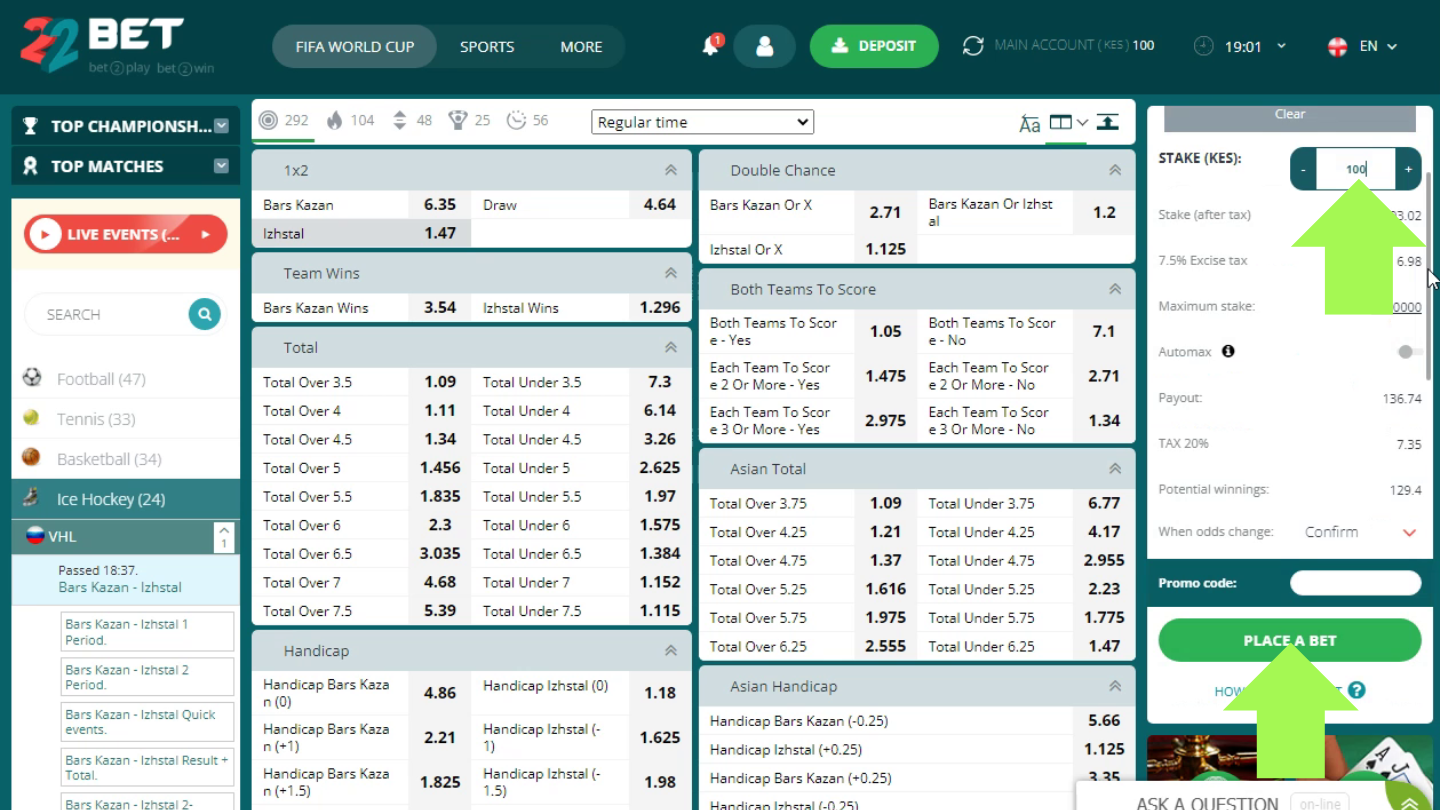The image size is (1440, 810).
Task: Open the Sports menu
Action: pyautogui.click(x=487, y=46)
